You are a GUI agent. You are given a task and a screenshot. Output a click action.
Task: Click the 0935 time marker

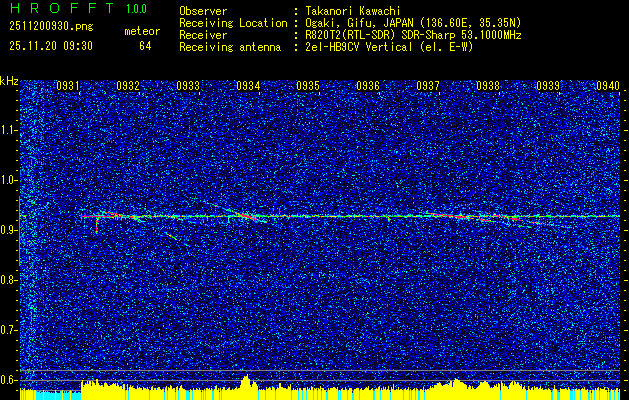tap(308, 85)
